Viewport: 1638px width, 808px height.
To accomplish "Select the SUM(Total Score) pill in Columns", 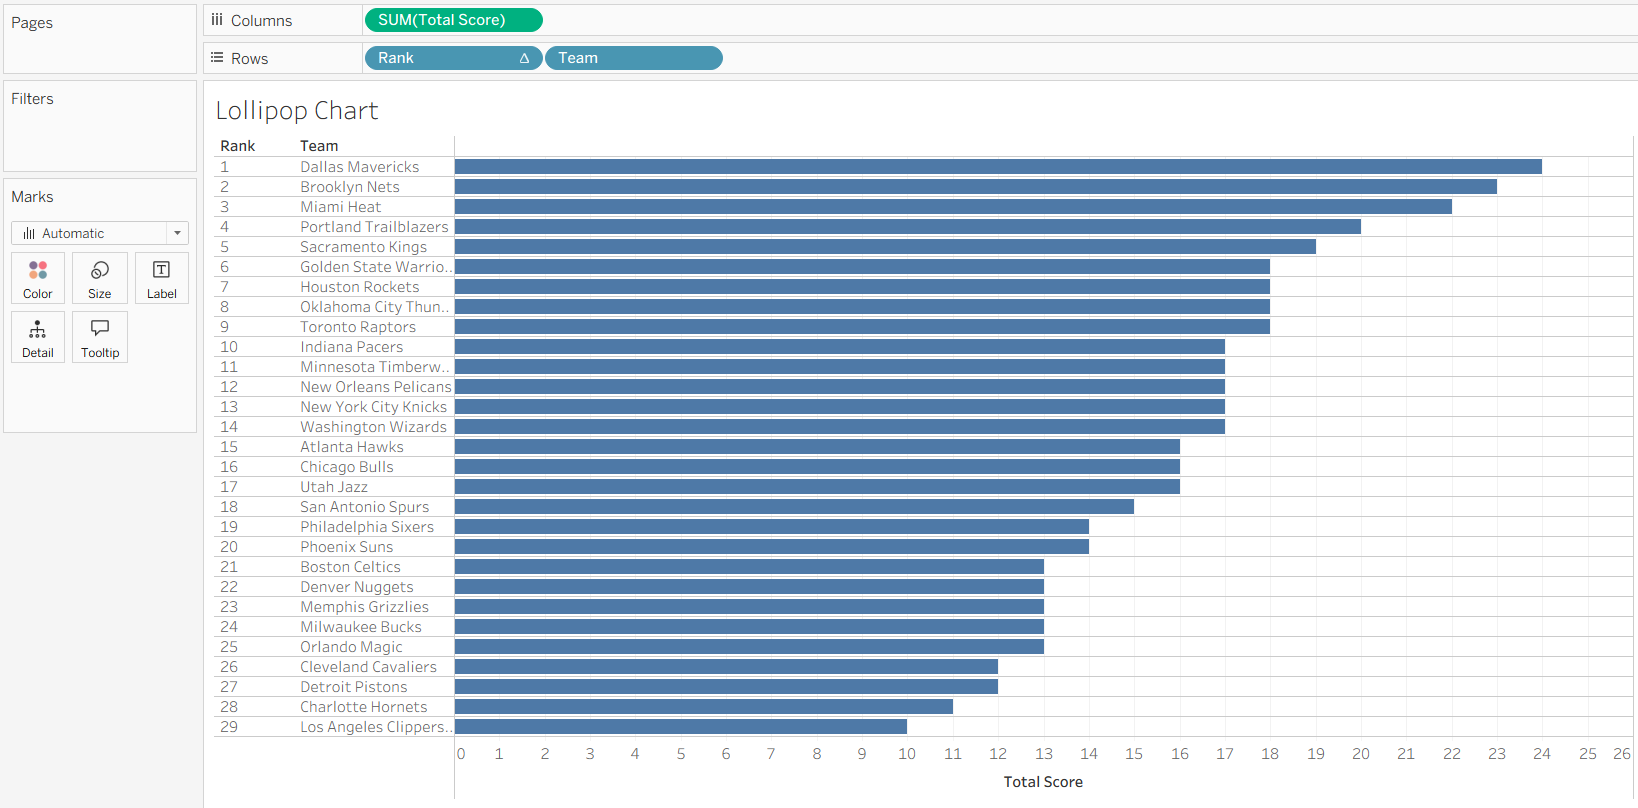I will (454, 20).
